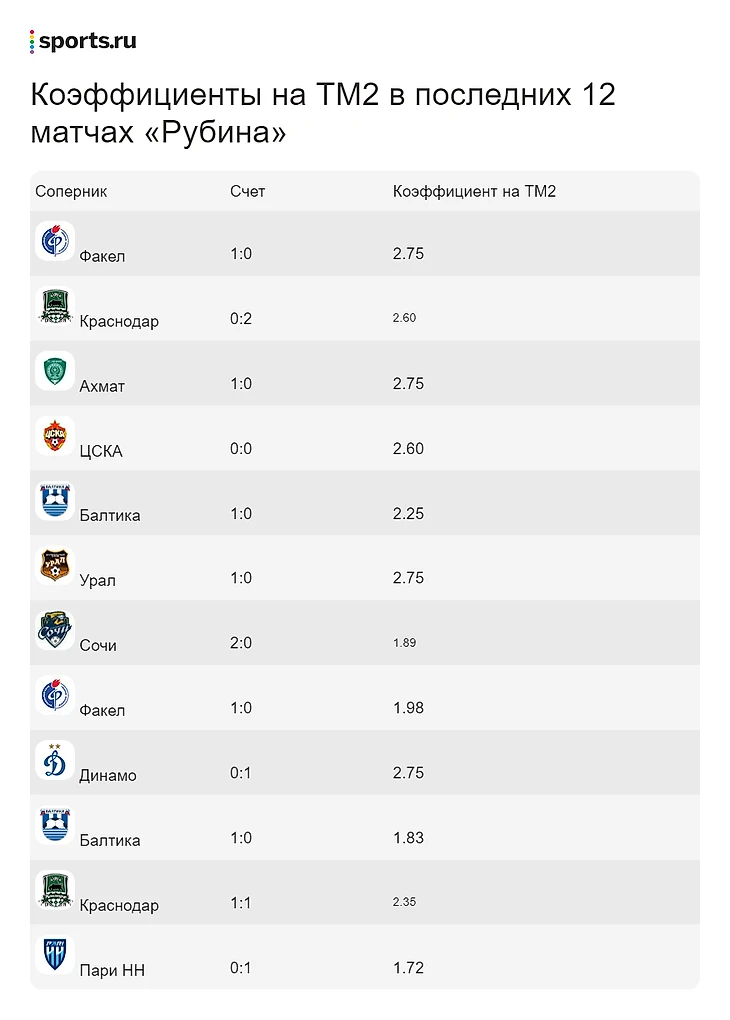Click the second Baltika logo near the bottom
The image size is (730, 1020).
tap(55, 825)
